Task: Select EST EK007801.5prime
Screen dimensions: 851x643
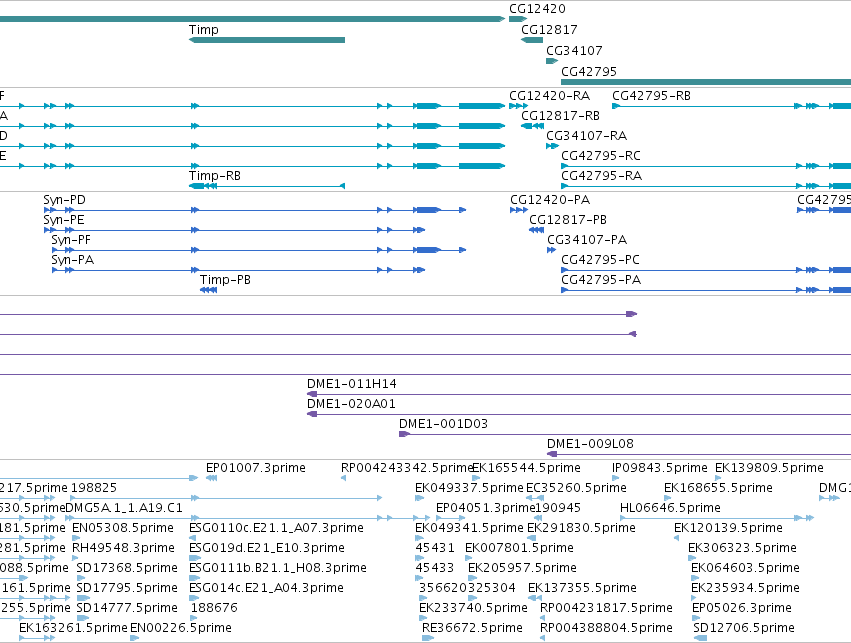Action: (469, 558)
